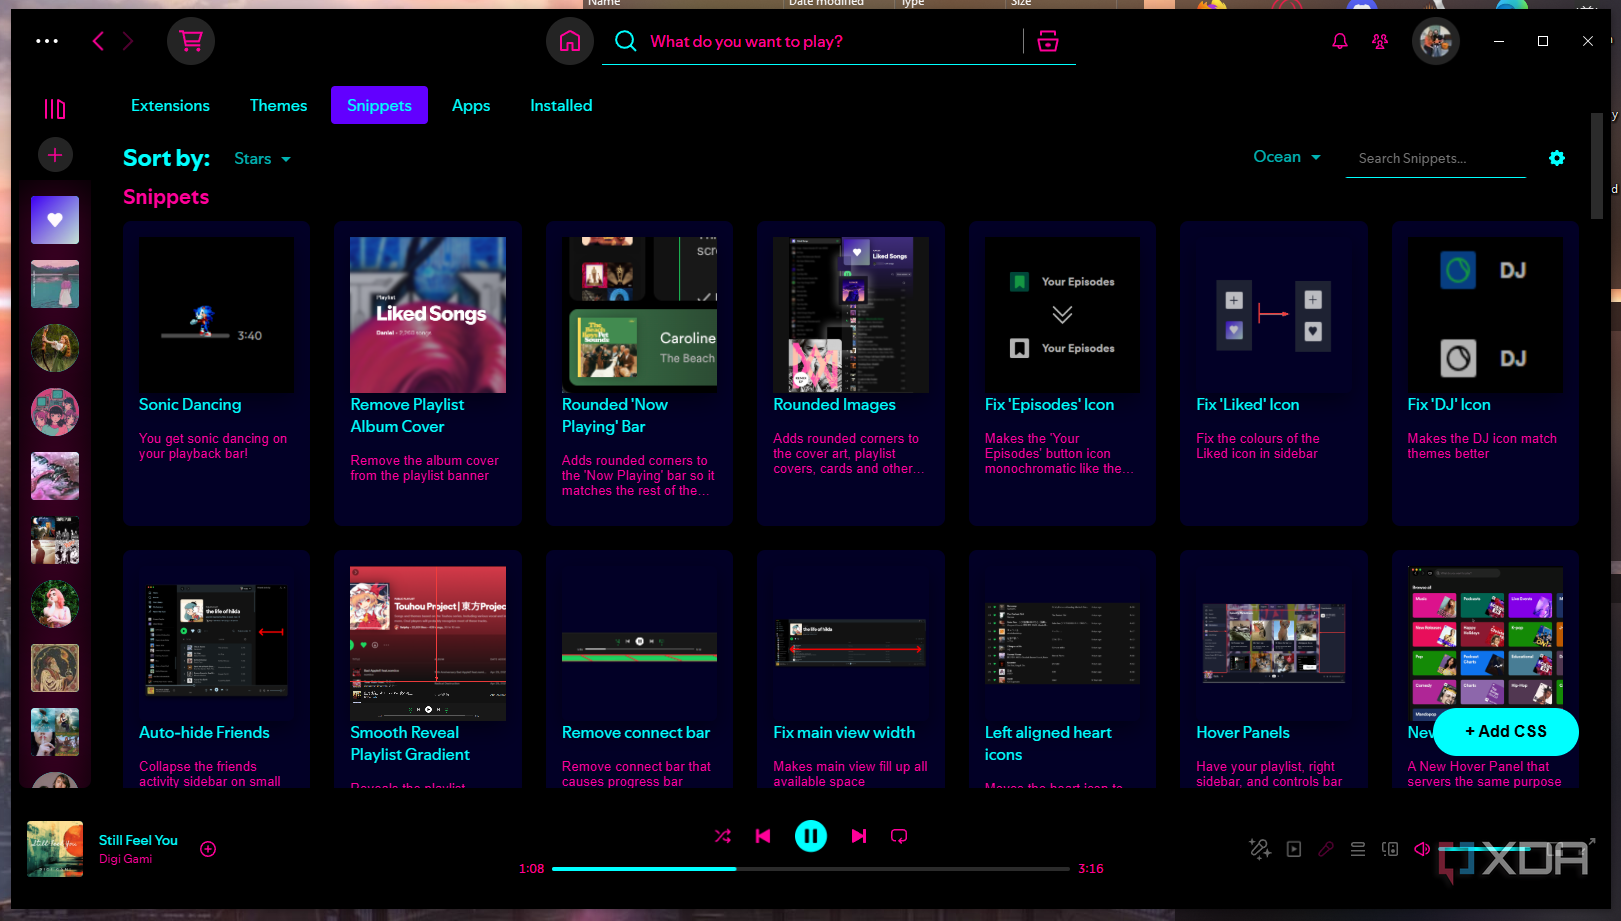The height and width of the screenshot is (921, 1621).
Task: Open the Ocean color scheme dropdown
Action: [x=1287, y=157]
